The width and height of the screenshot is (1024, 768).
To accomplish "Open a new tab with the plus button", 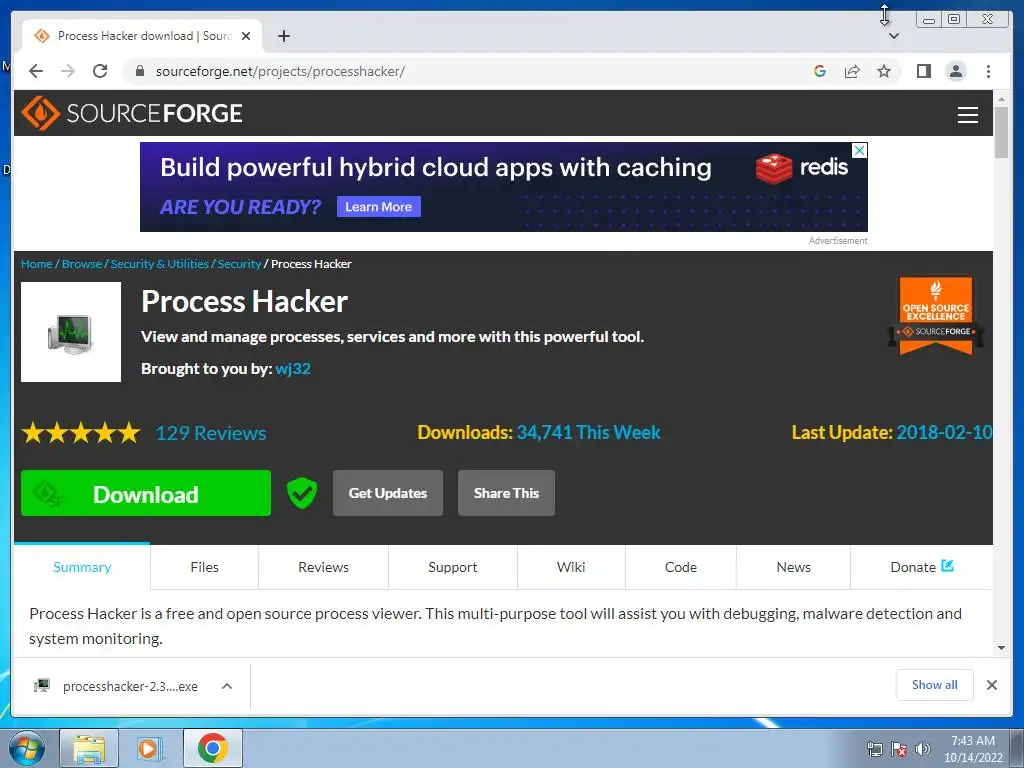I will (283, 36).
